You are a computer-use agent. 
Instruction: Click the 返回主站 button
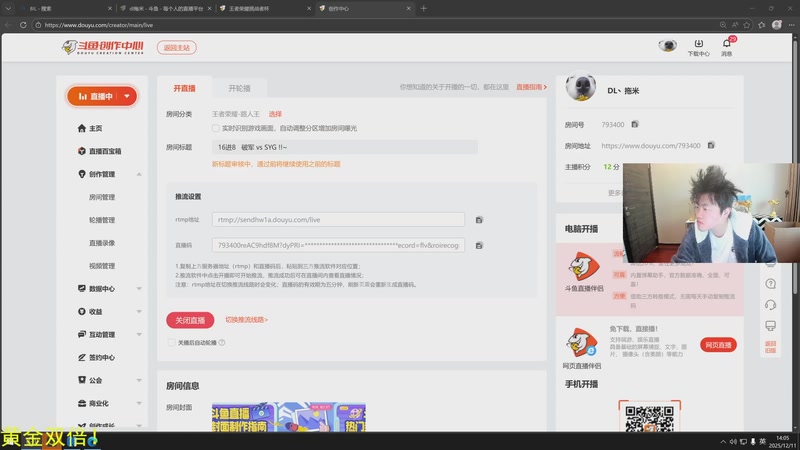(x=177, y=47)
